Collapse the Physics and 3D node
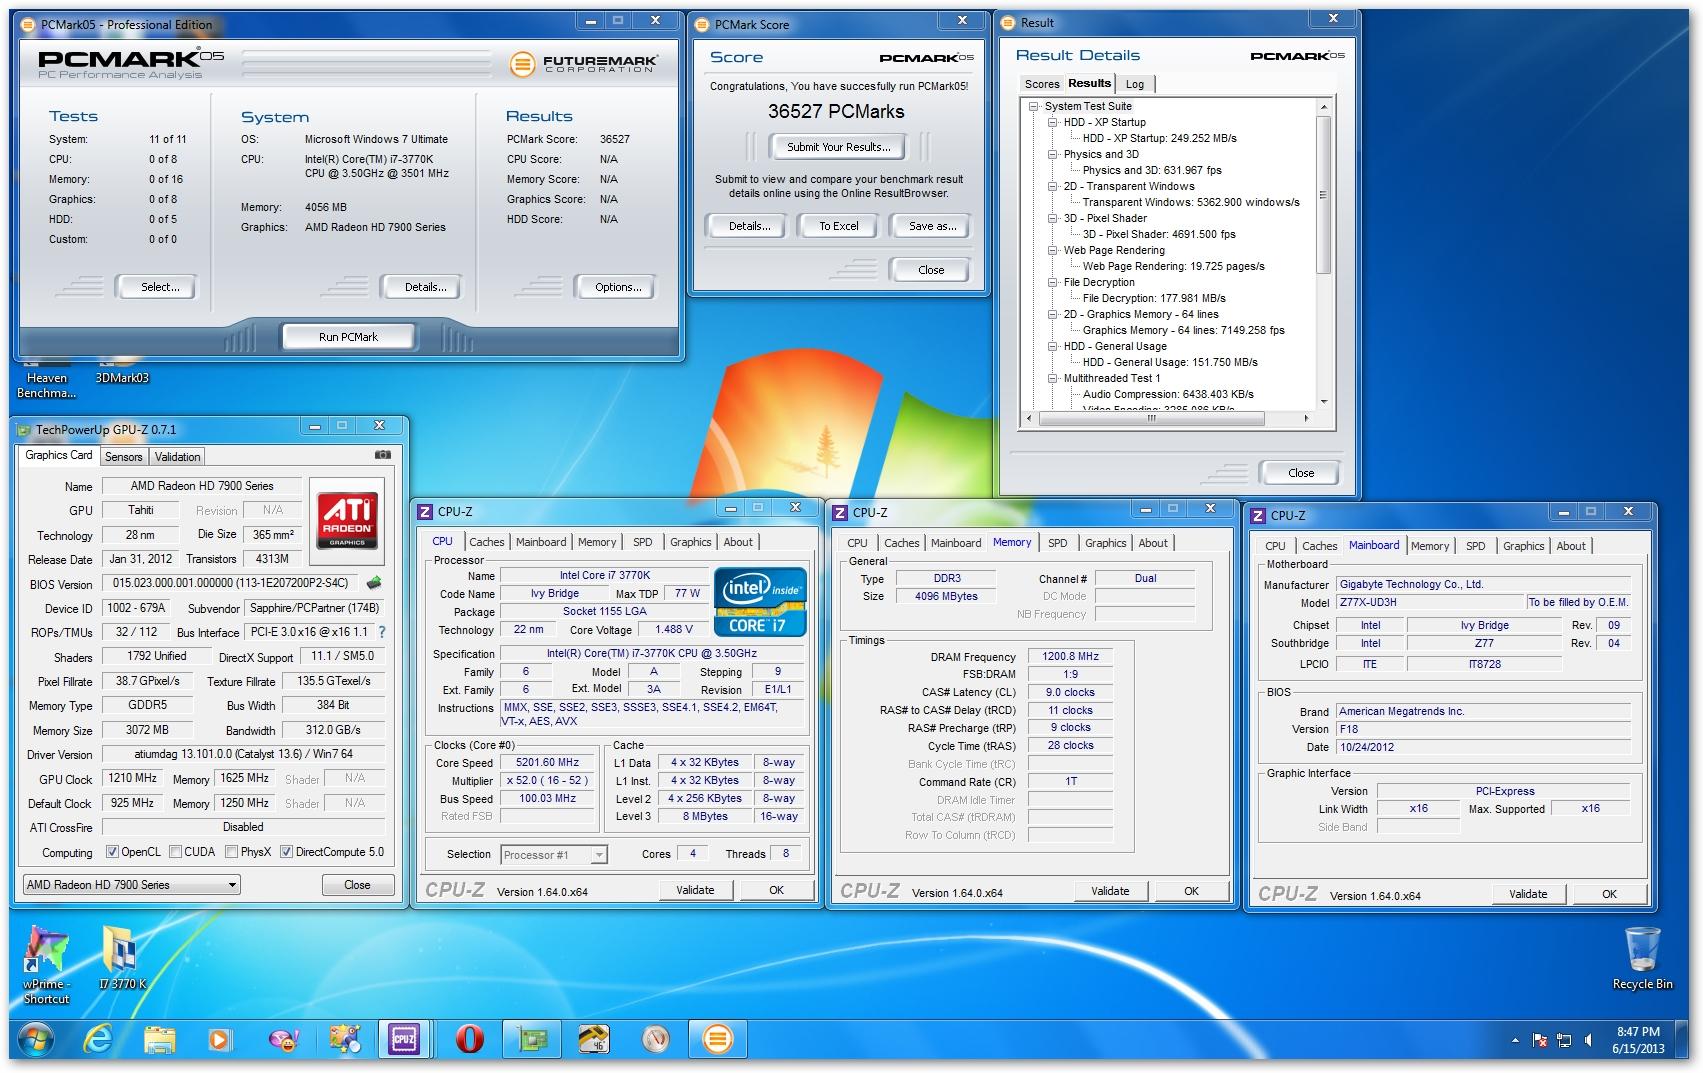 1053,154
